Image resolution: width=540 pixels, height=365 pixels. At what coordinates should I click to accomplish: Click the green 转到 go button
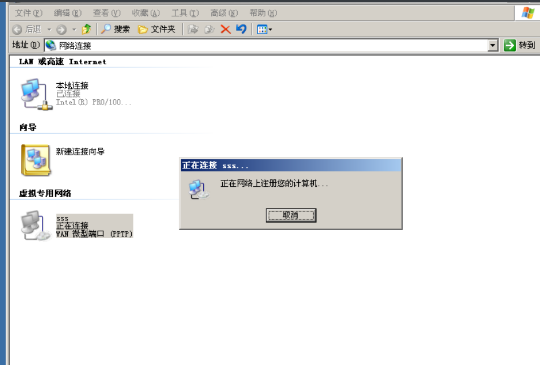519,45
